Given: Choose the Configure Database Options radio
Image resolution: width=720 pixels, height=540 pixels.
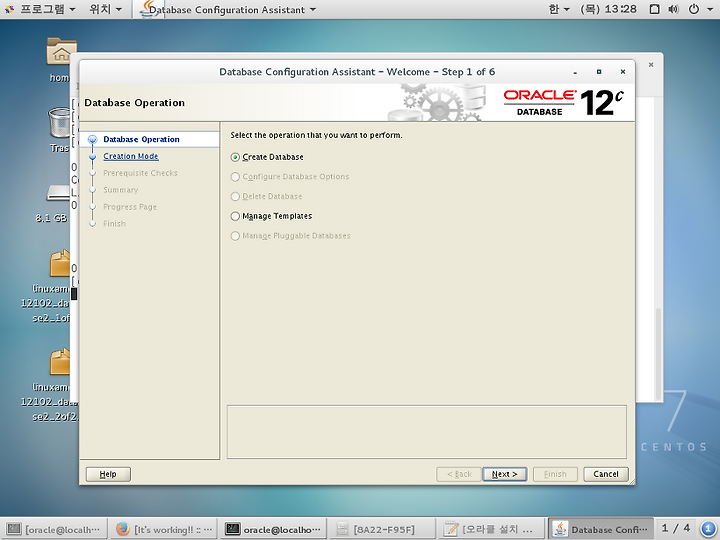Looking at the screenshot, I should 235,177.
